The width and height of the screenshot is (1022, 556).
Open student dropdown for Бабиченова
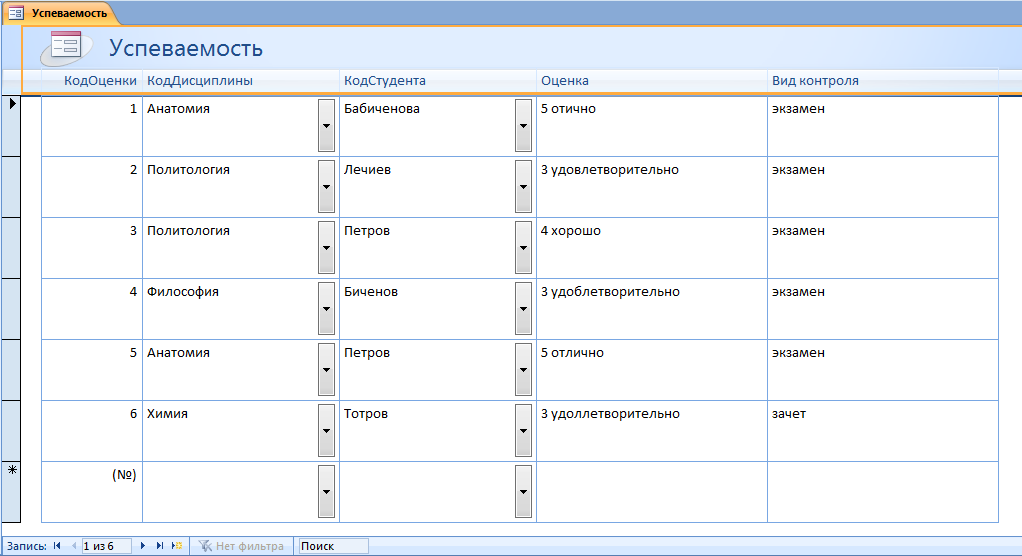[x=523, y=126]
